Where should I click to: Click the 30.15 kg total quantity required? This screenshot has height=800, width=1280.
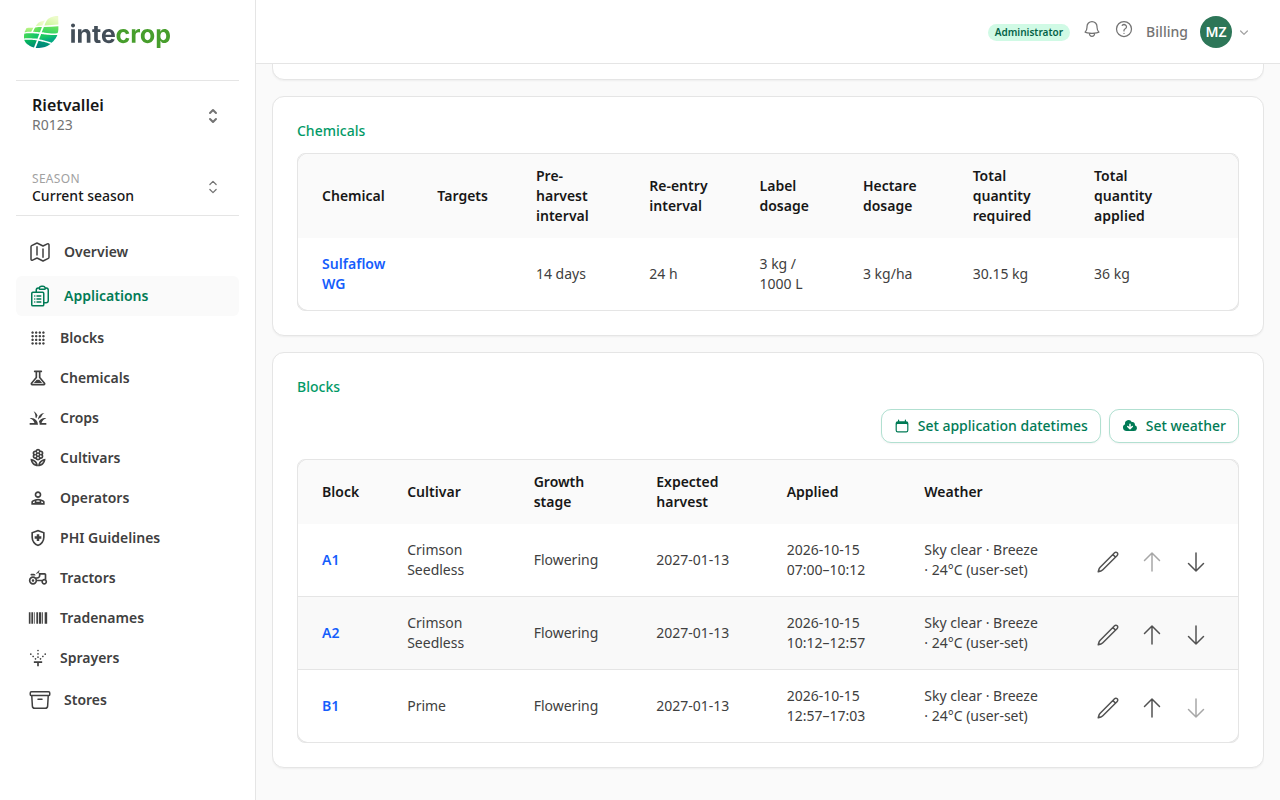[x=1000, y=274]
